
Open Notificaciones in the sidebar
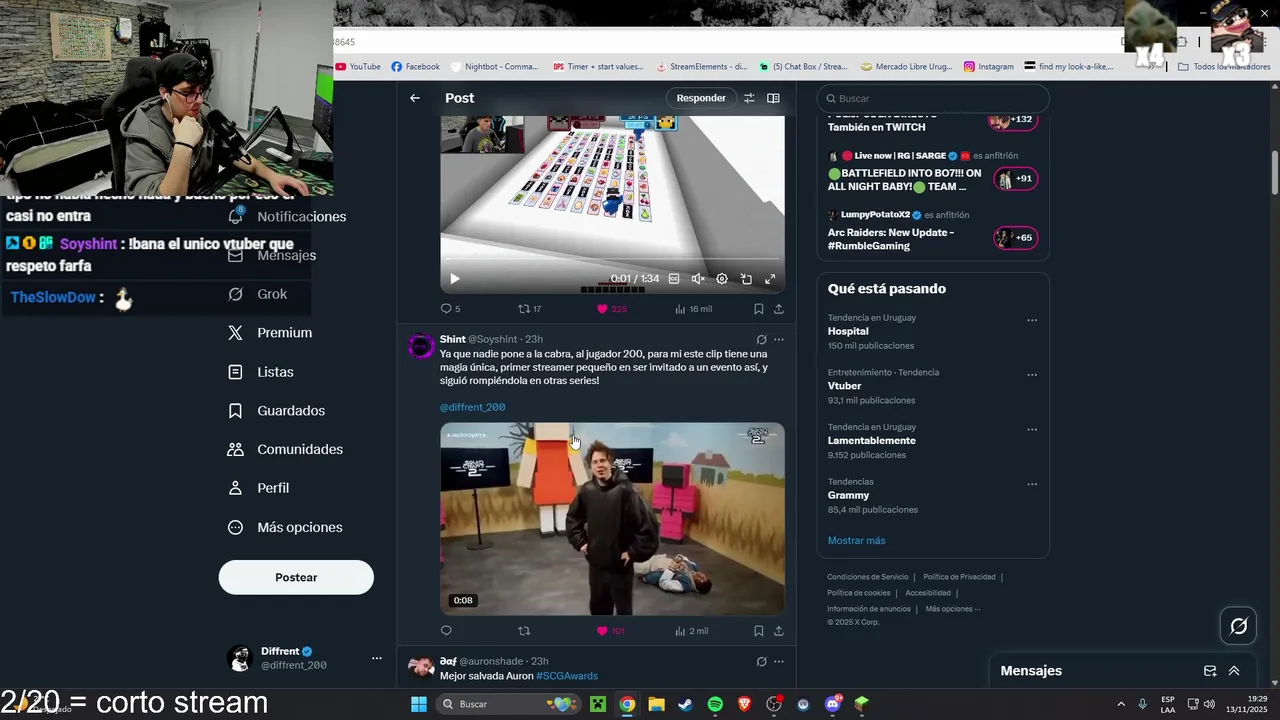click(287, 217)
